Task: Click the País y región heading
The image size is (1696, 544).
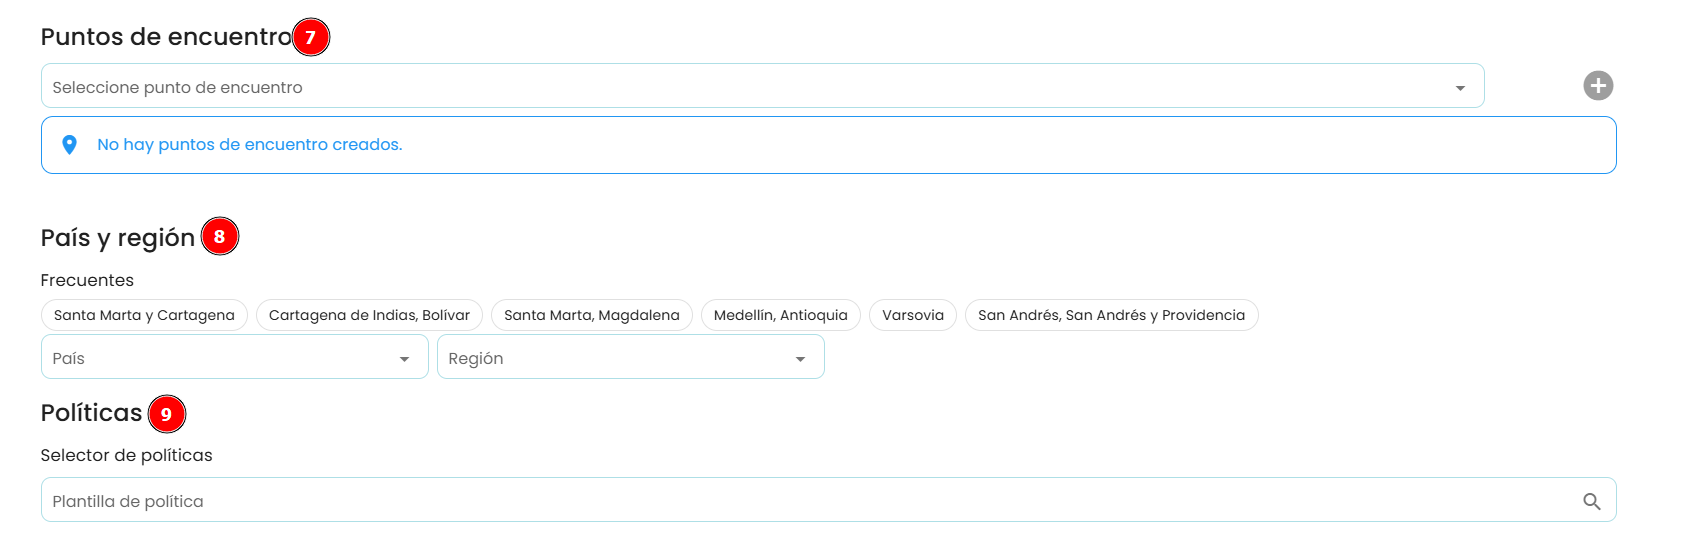Action: (x=118, y=238)
